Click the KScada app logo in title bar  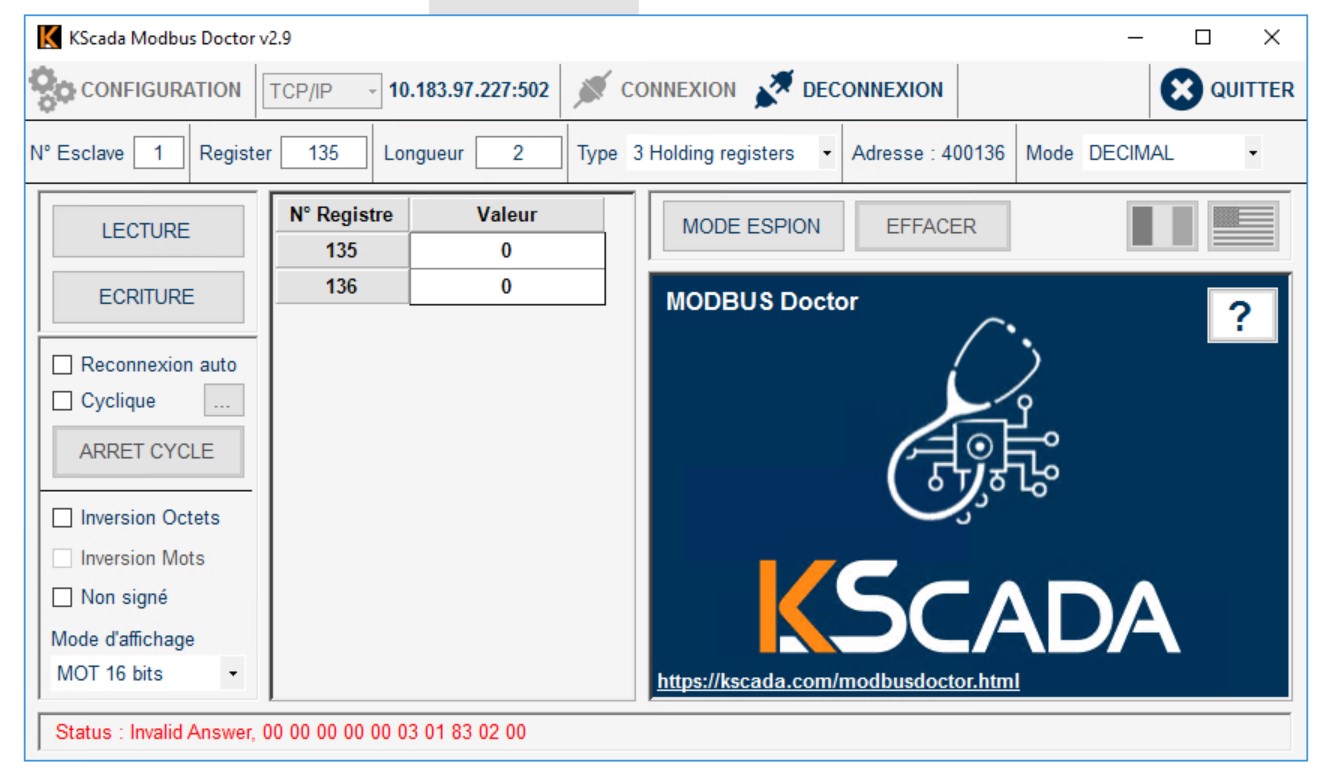49,38
